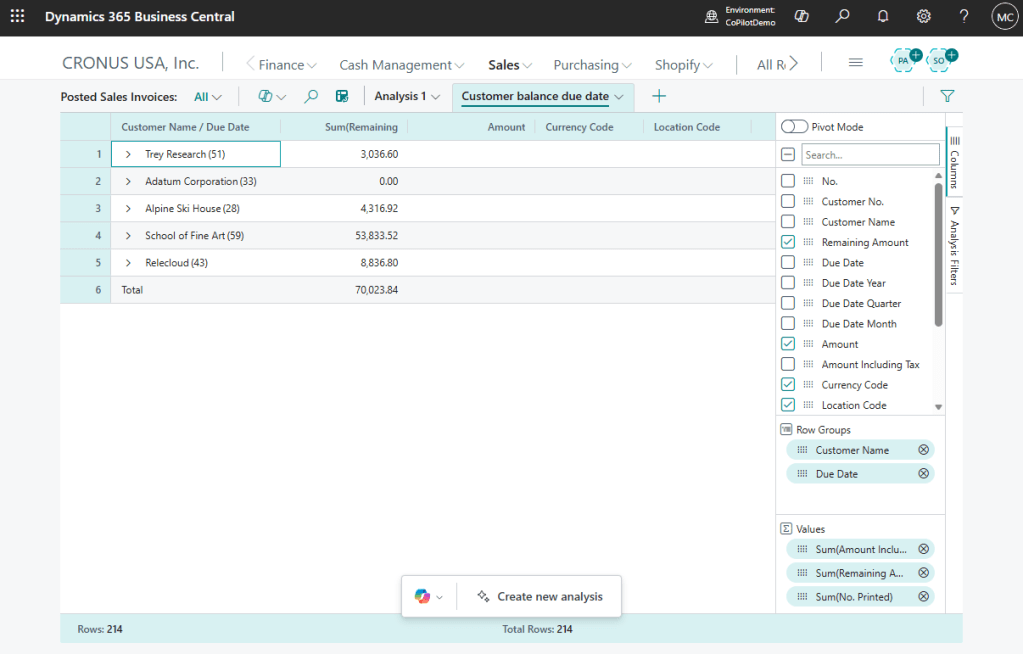Expand the Trey Research row group

[128, 154]
